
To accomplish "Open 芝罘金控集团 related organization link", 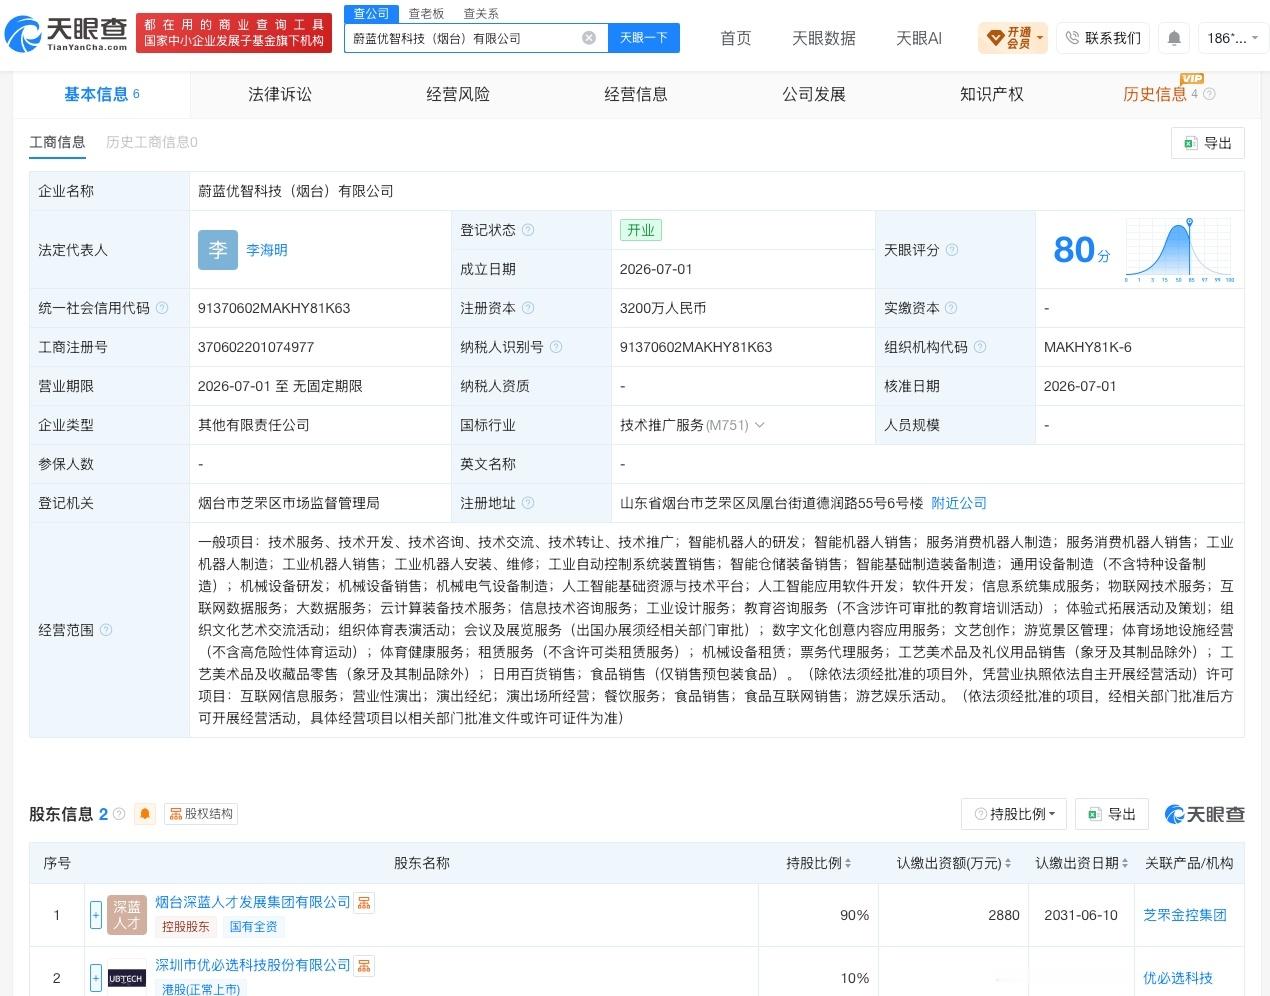I will click(1185, 915).
